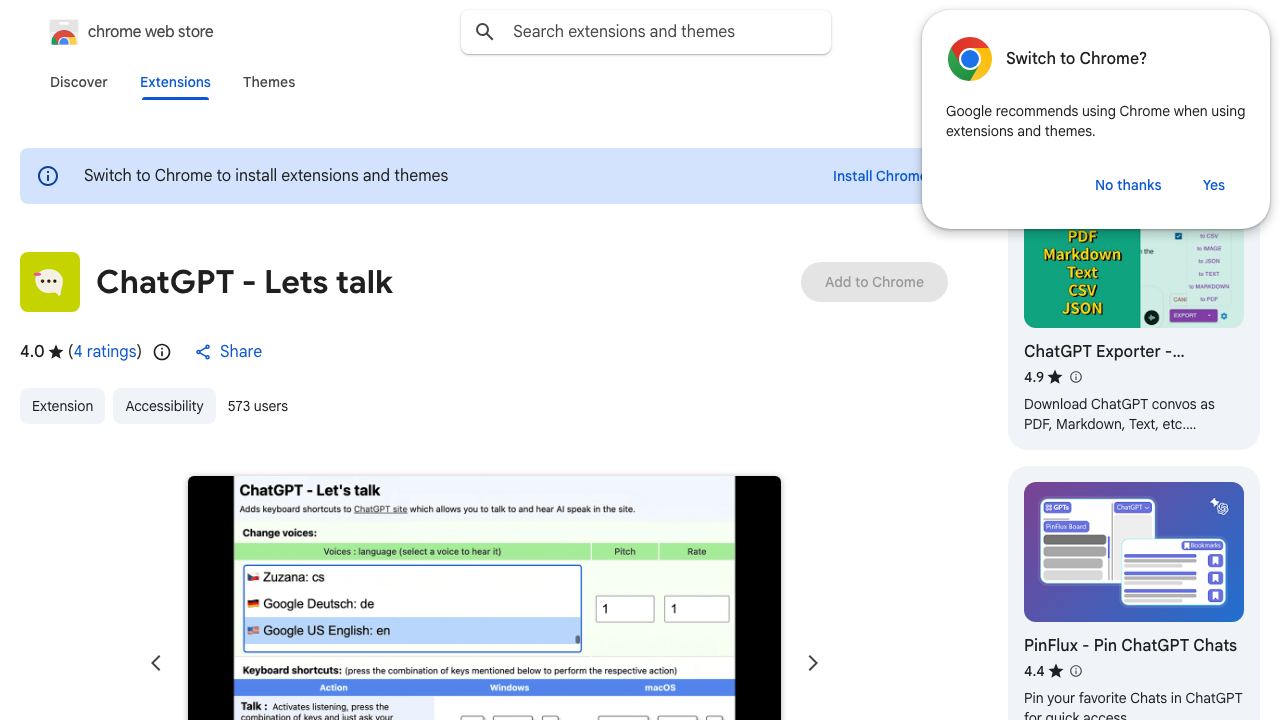Click the Chrome logo in the popup
1280x720 pixels.
click(970, 59)
